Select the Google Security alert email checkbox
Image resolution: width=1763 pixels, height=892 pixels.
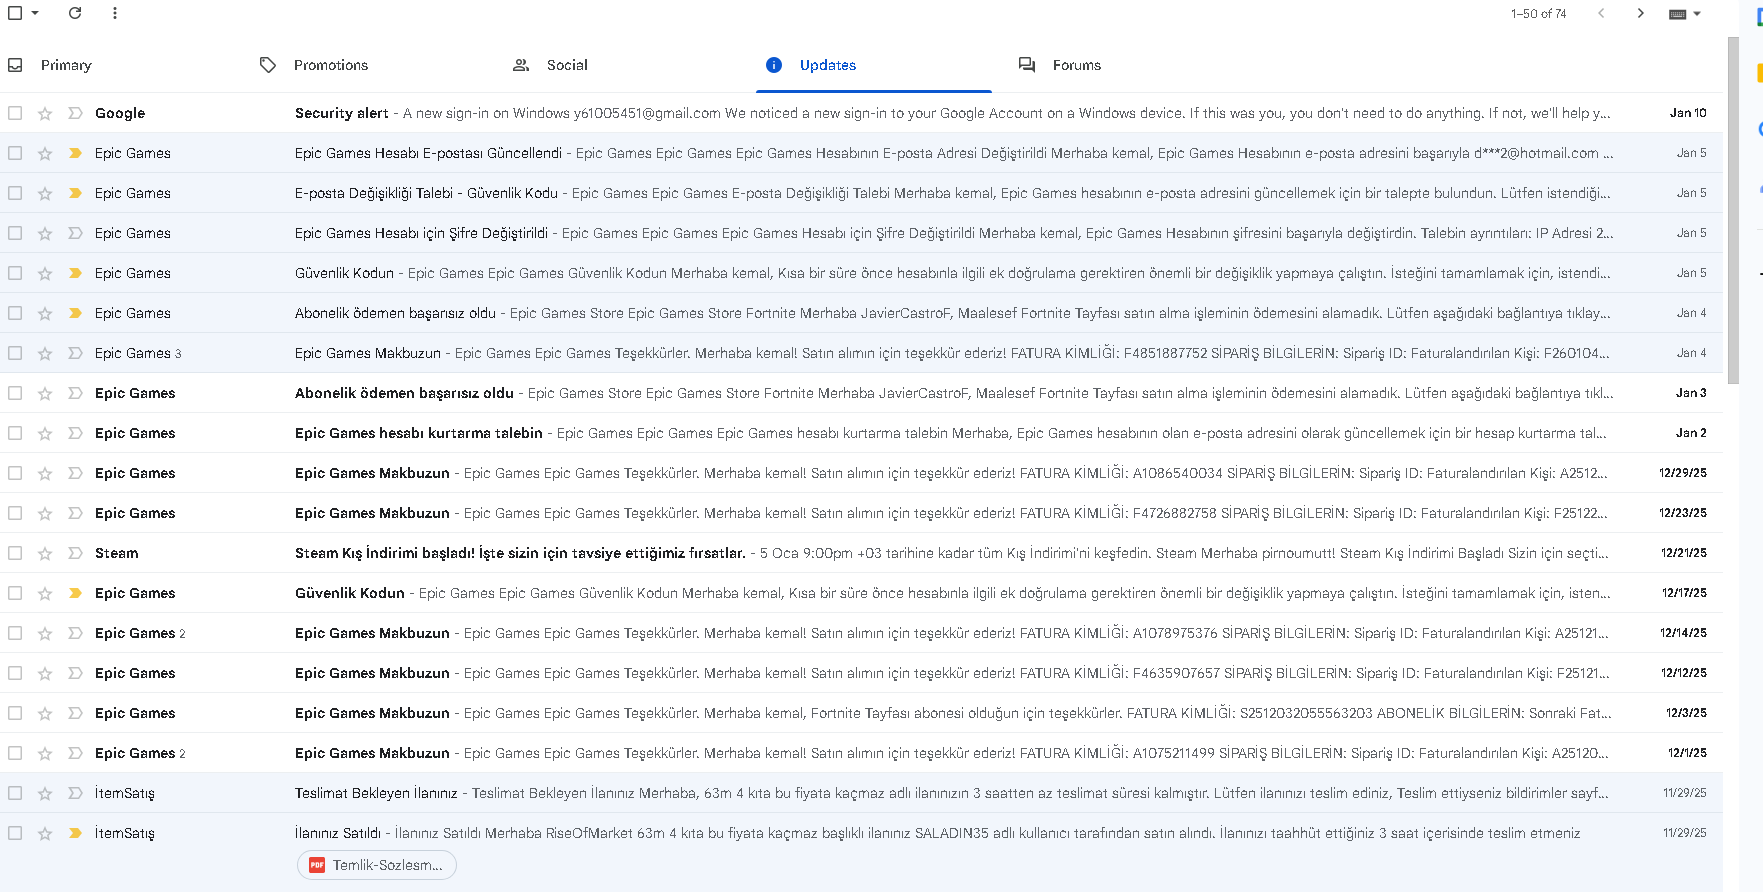(x=15, y=113)
